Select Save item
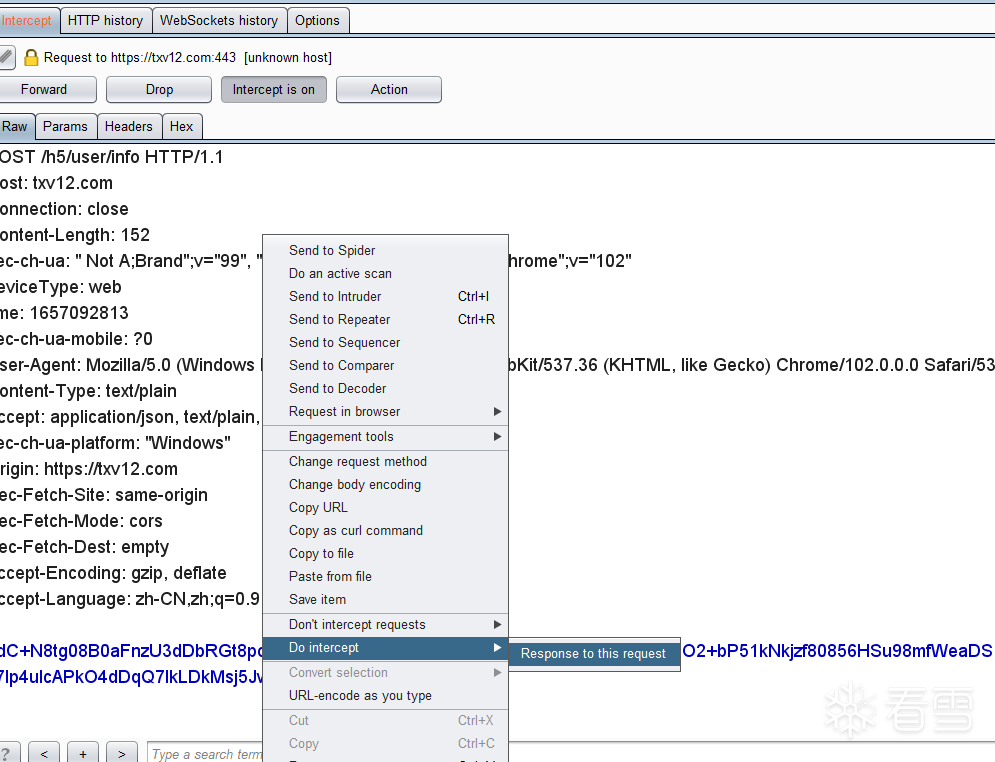 (x=385, y=600)
